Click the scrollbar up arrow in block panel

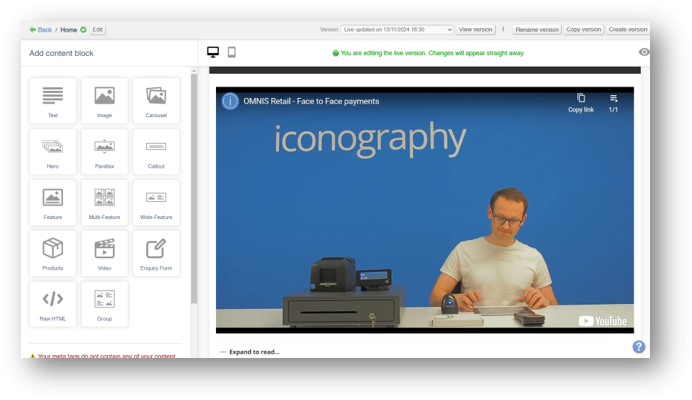(x=194, y=71)
